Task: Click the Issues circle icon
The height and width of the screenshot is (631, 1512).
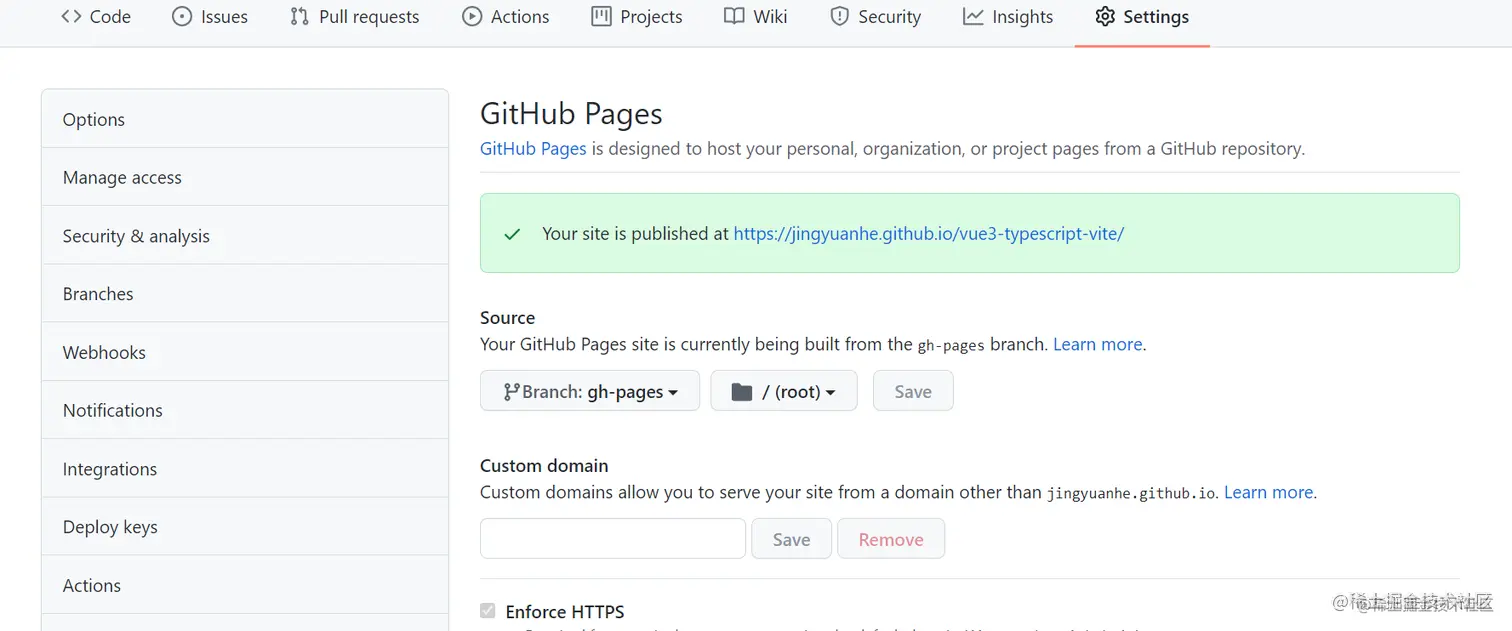Action: tap(181, 17)
